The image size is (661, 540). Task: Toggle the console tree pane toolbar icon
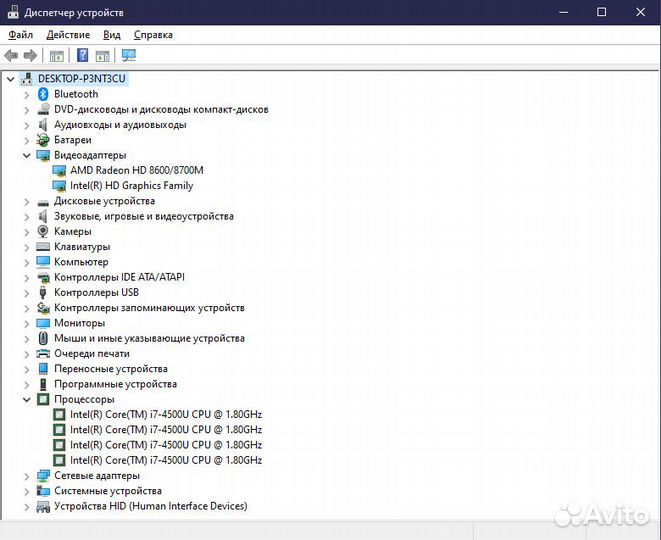(x=56, y=56)
